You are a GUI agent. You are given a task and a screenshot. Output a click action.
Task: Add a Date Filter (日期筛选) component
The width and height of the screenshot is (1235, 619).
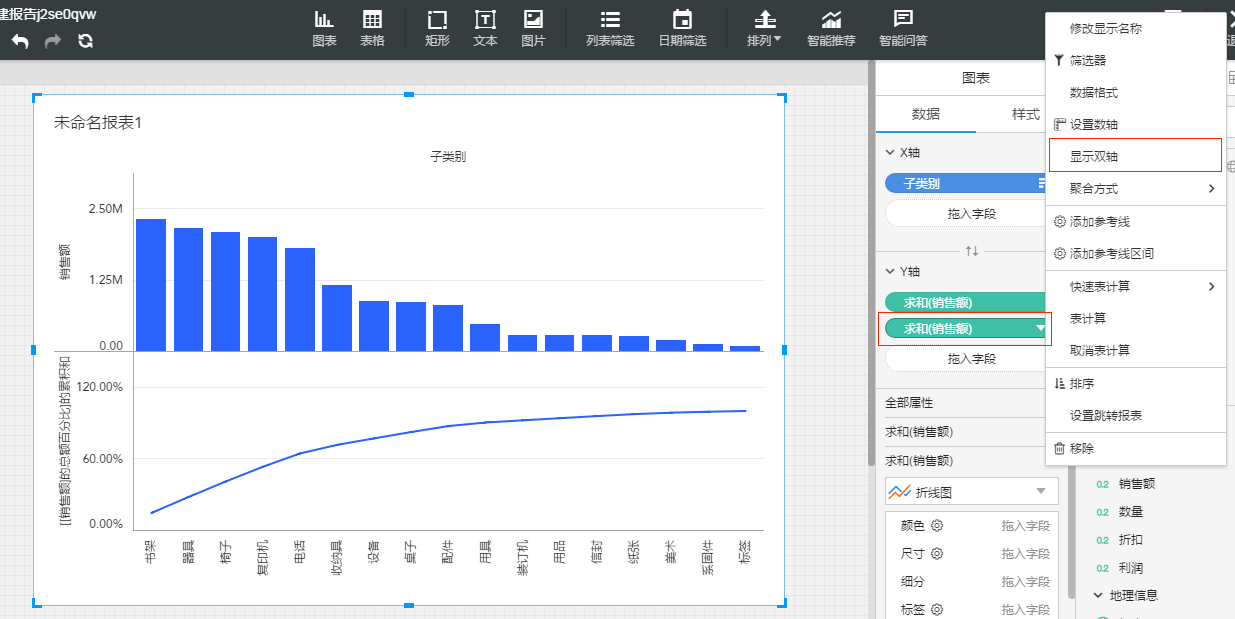pos(682,28)
